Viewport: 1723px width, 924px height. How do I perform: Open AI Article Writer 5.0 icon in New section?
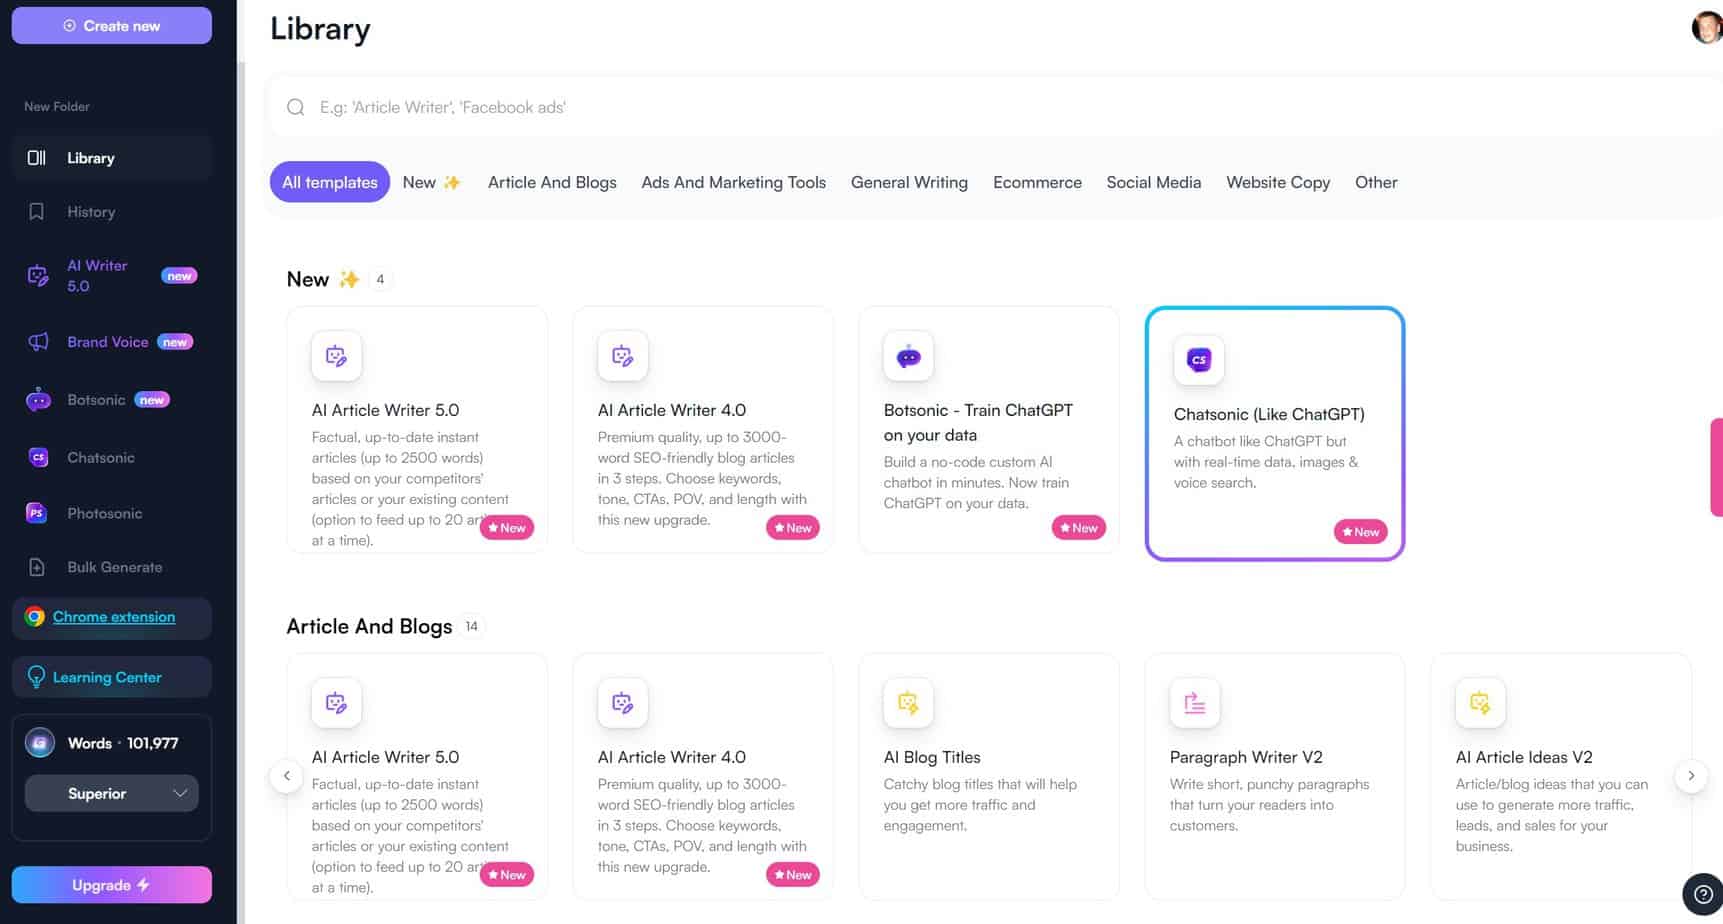[336, 356]
